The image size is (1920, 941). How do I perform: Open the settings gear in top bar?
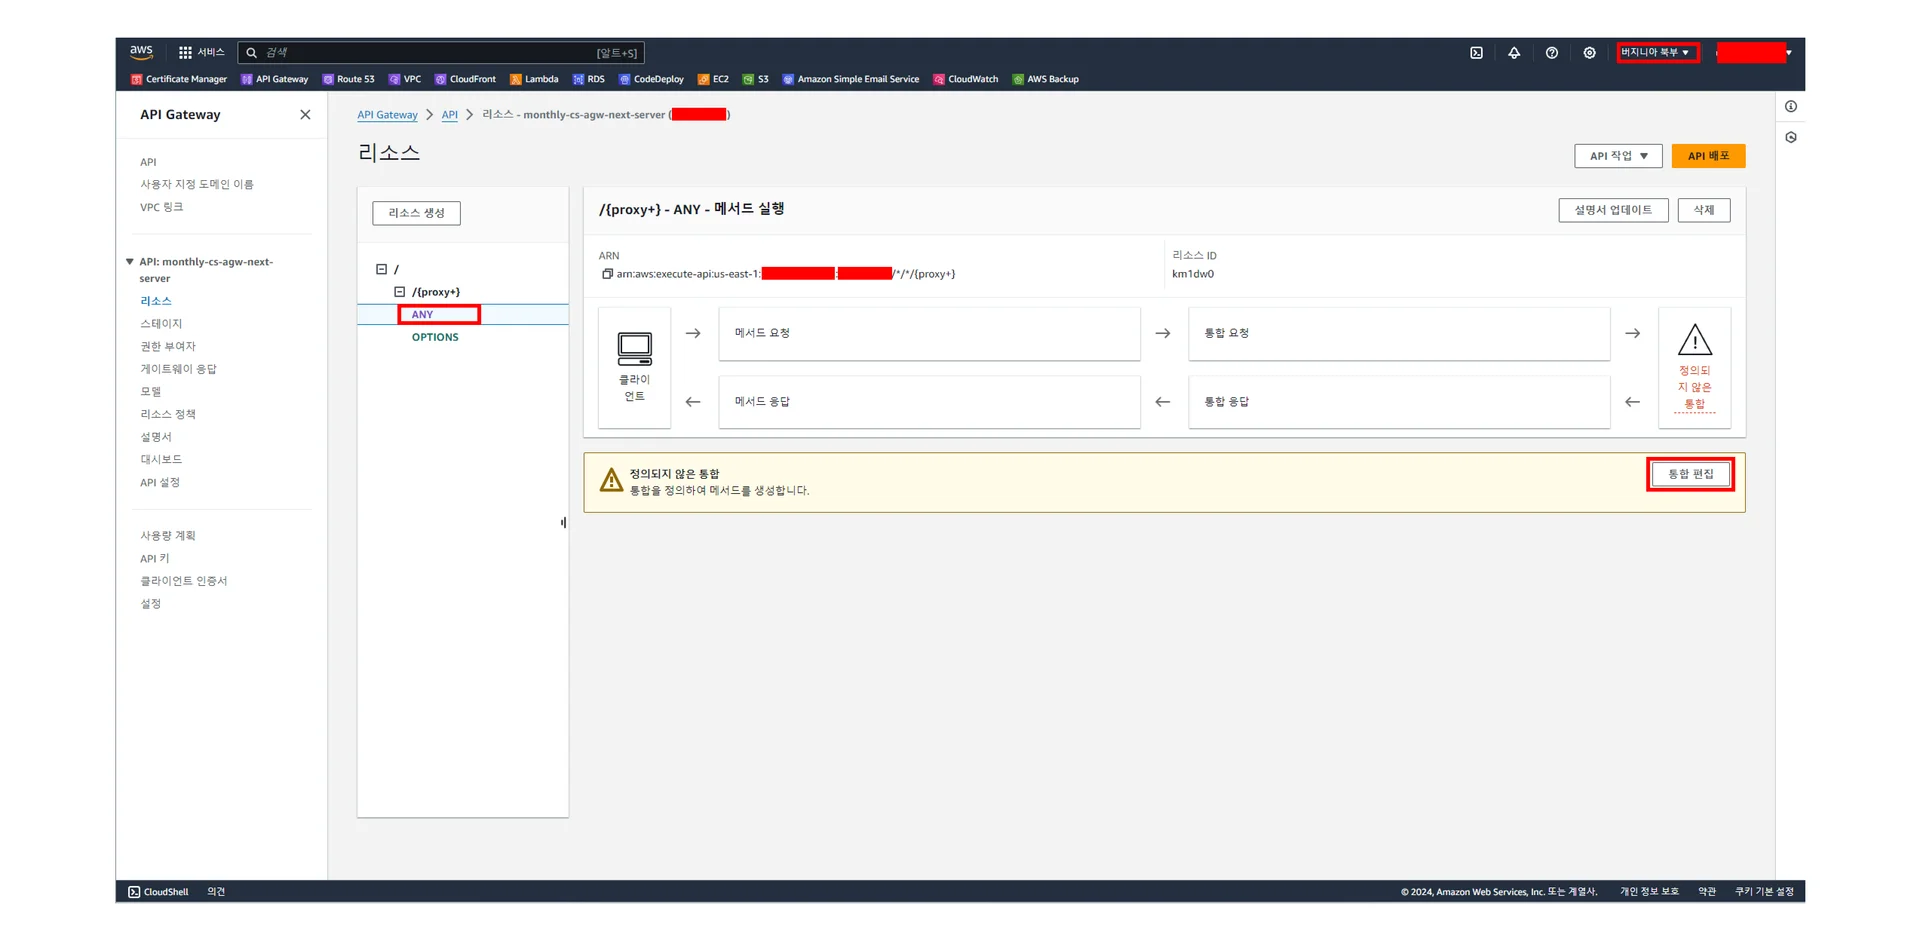(x=1589, y=53)
